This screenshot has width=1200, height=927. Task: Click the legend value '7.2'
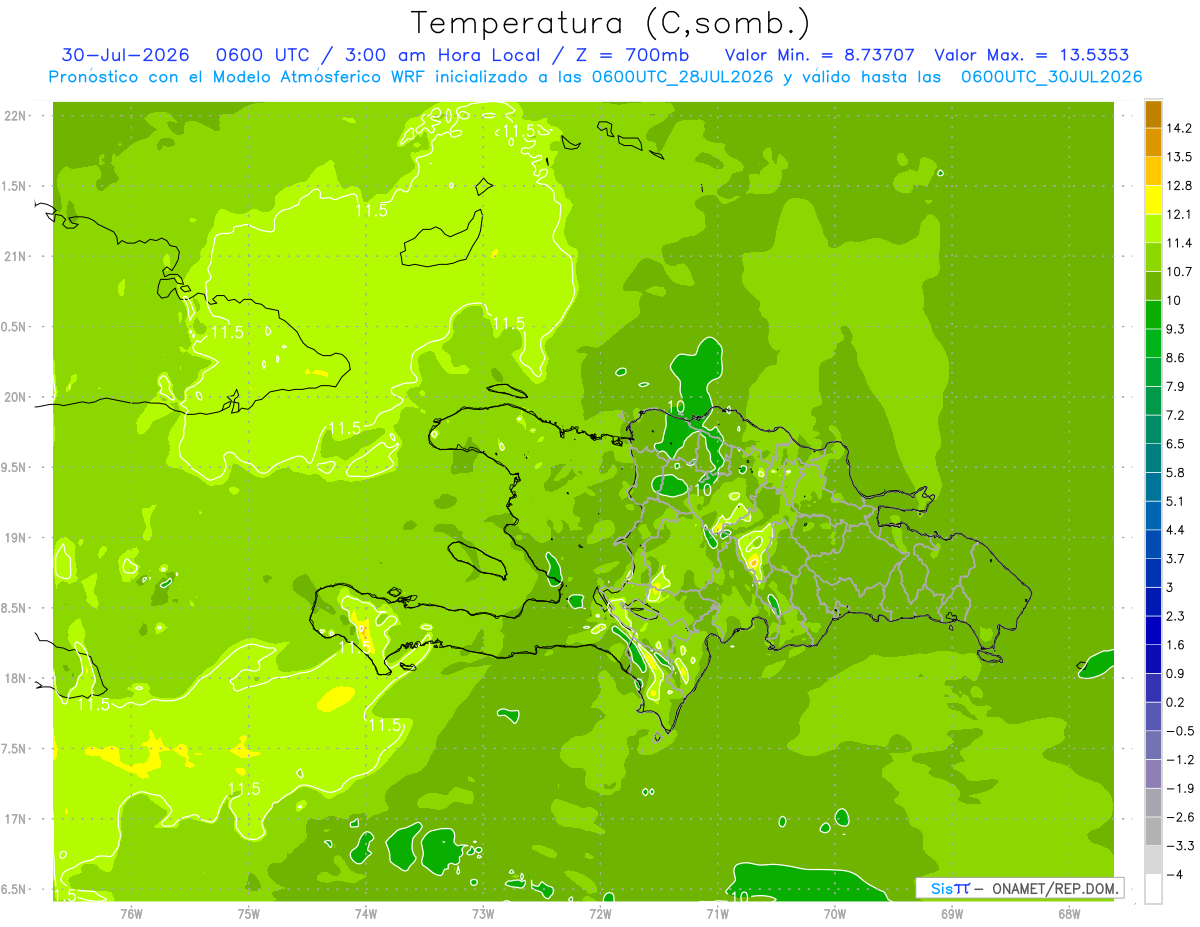tap(1176, 415)
